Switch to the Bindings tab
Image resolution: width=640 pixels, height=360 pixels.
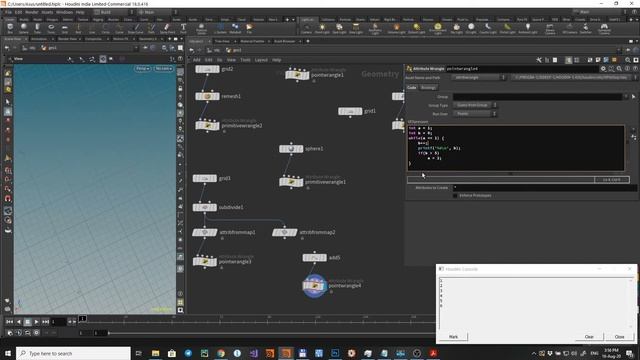click(x=428, y=87)
